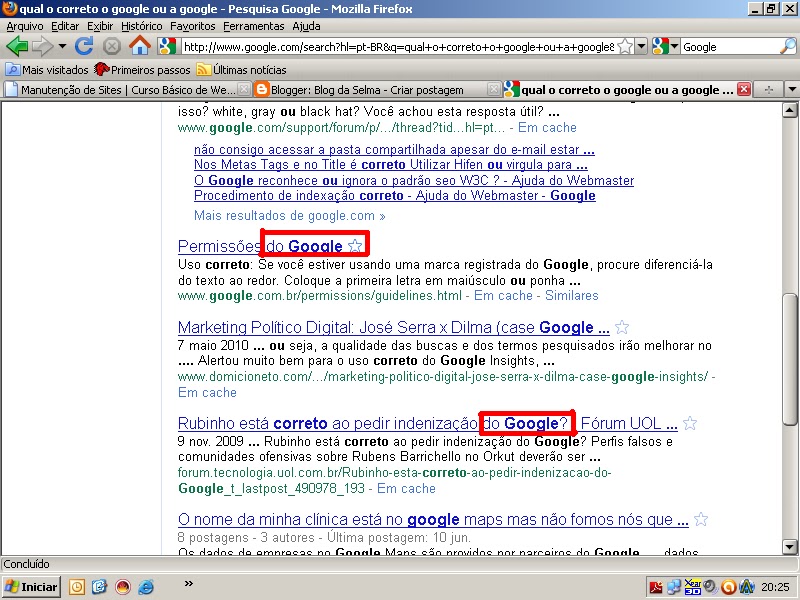Close the Manutenção de Sites tab

point(244,89)
